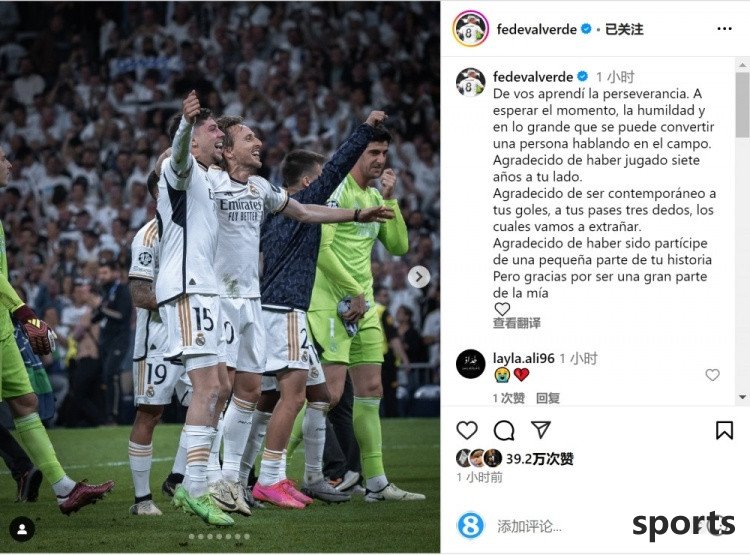This screenshot has height=555, width=750.
Task: View tagged people icon on photo
Action: (x=22, y=529)
